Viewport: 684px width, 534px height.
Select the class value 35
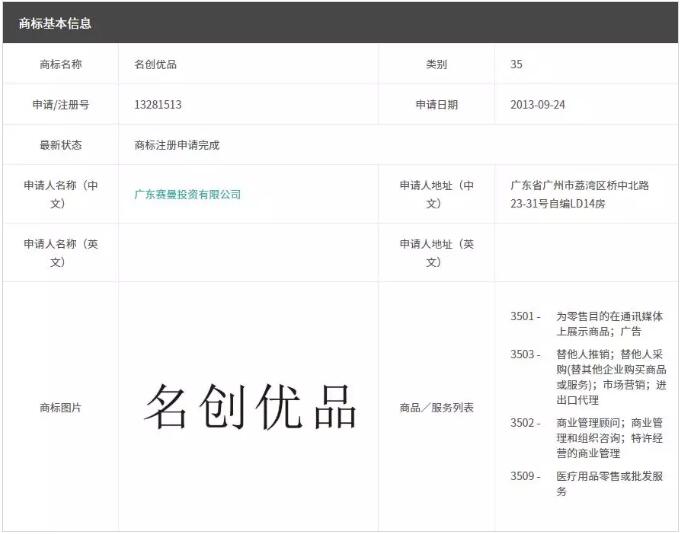coord(516,64)
